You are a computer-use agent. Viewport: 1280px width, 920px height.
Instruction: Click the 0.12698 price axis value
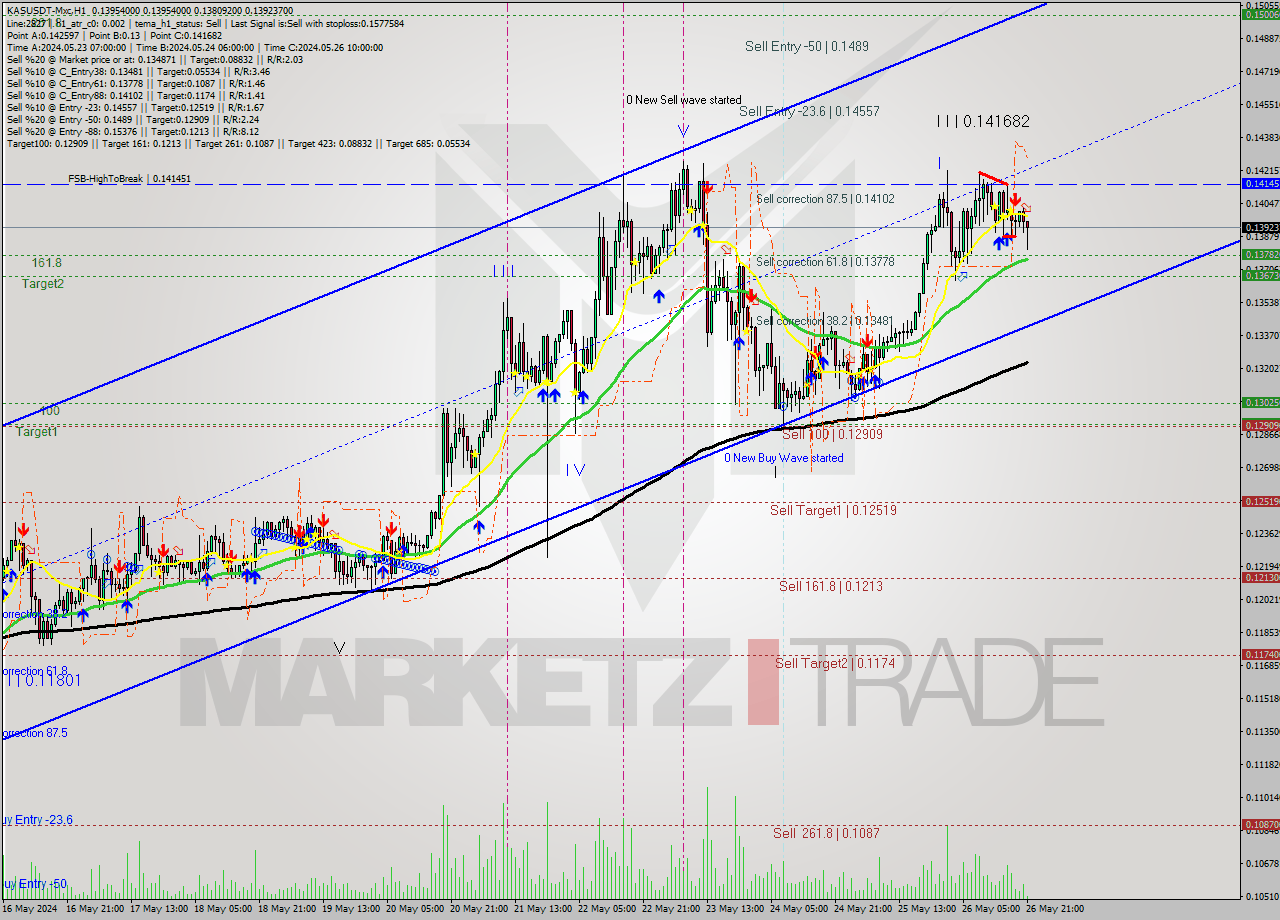1264,467
